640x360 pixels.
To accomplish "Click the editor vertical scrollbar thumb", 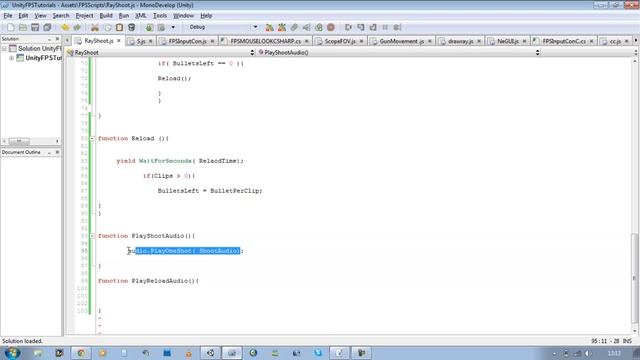I will (635, 279).
